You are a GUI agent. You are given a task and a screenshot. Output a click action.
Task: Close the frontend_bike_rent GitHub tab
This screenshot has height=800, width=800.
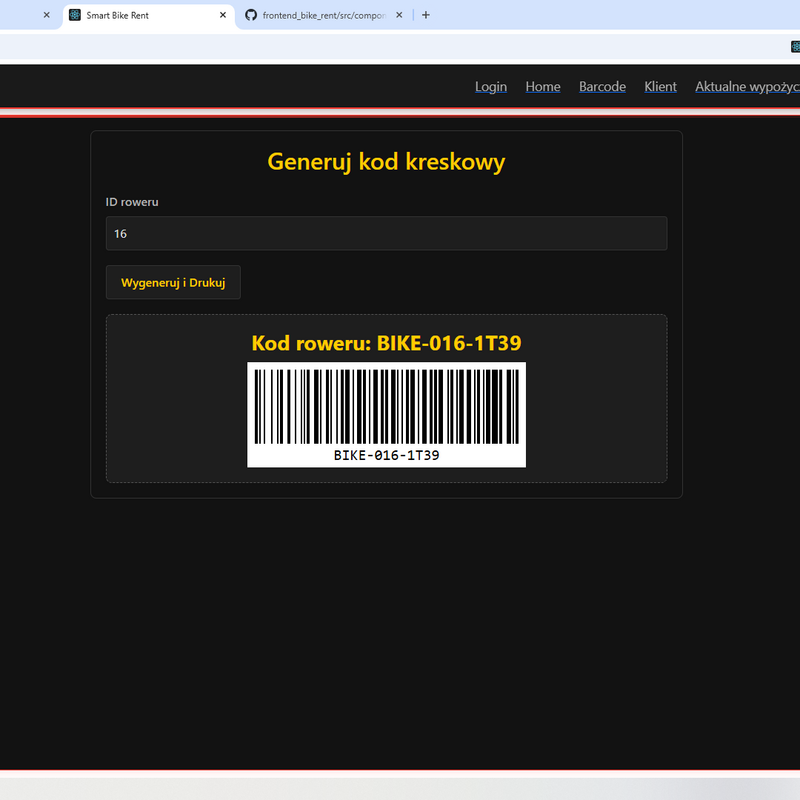click(400, 15)
